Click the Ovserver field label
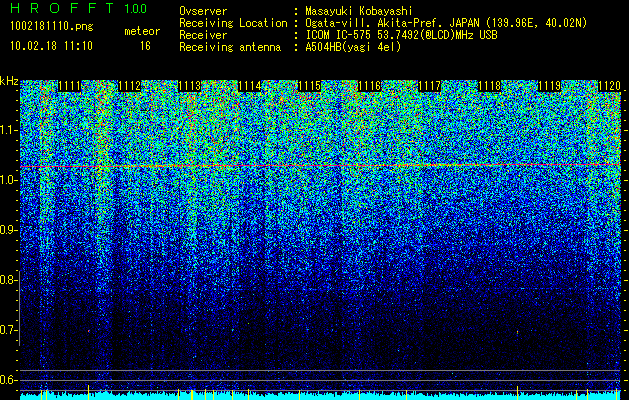 203,11
